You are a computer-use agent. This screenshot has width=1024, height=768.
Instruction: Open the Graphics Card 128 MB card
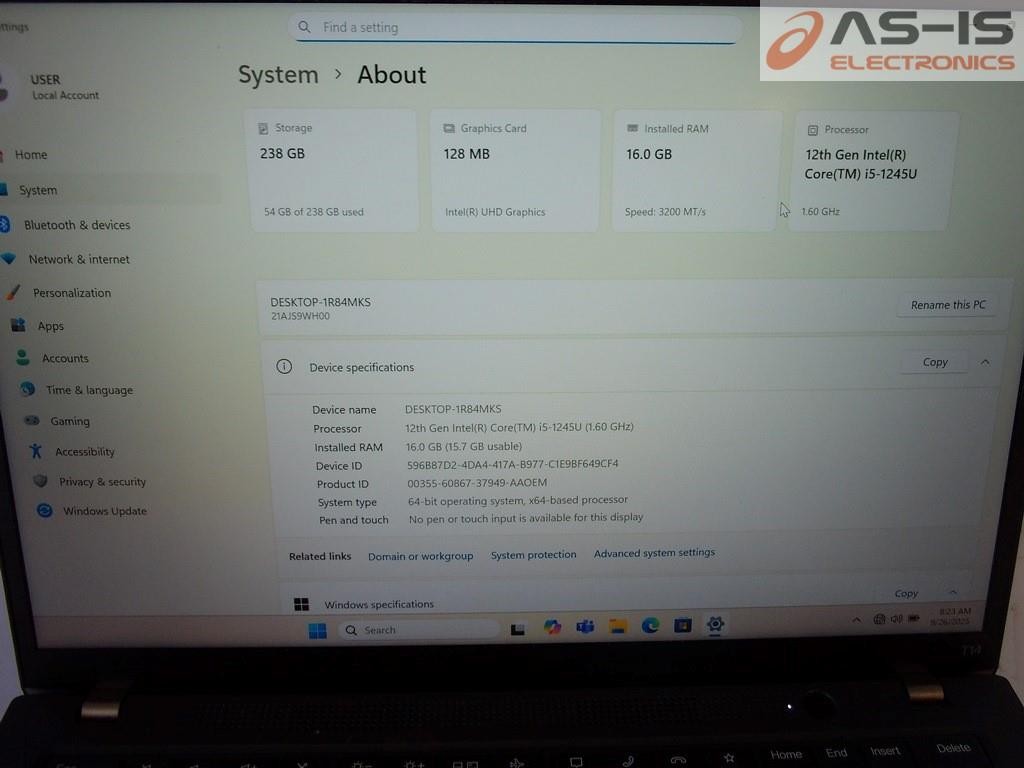[515, 170]
